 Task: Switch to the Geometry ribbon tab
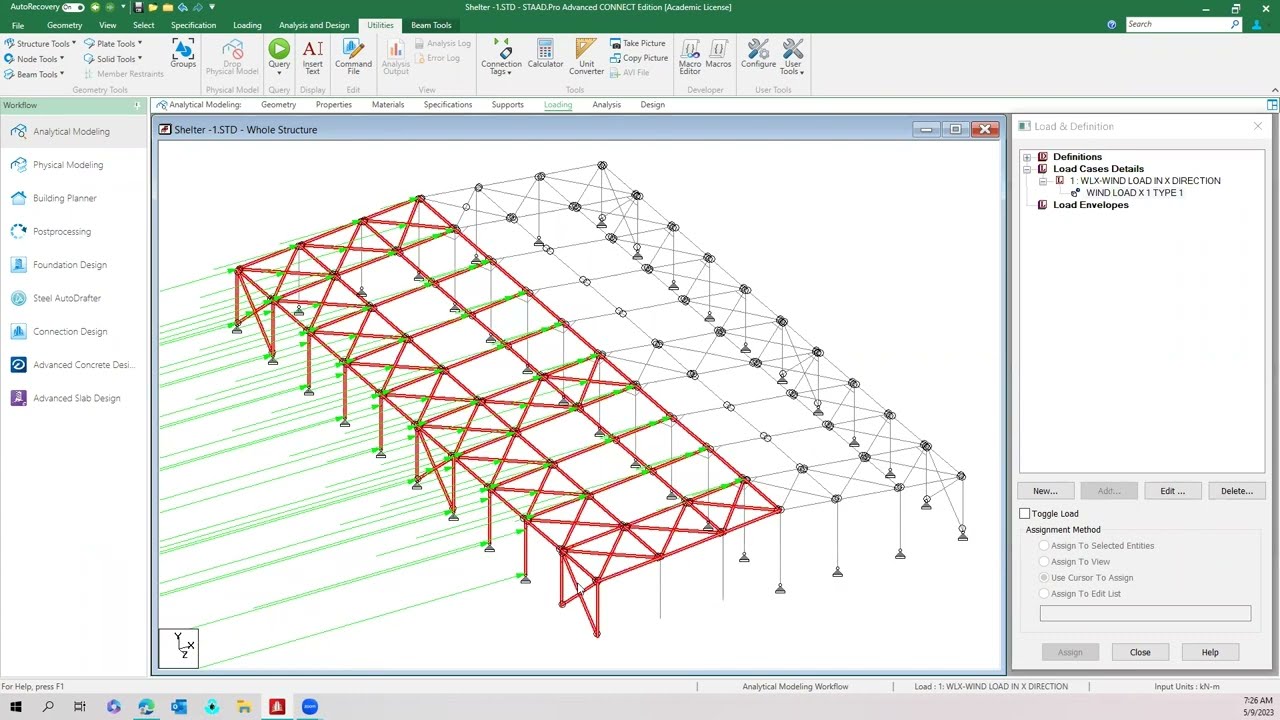point(65,25)
